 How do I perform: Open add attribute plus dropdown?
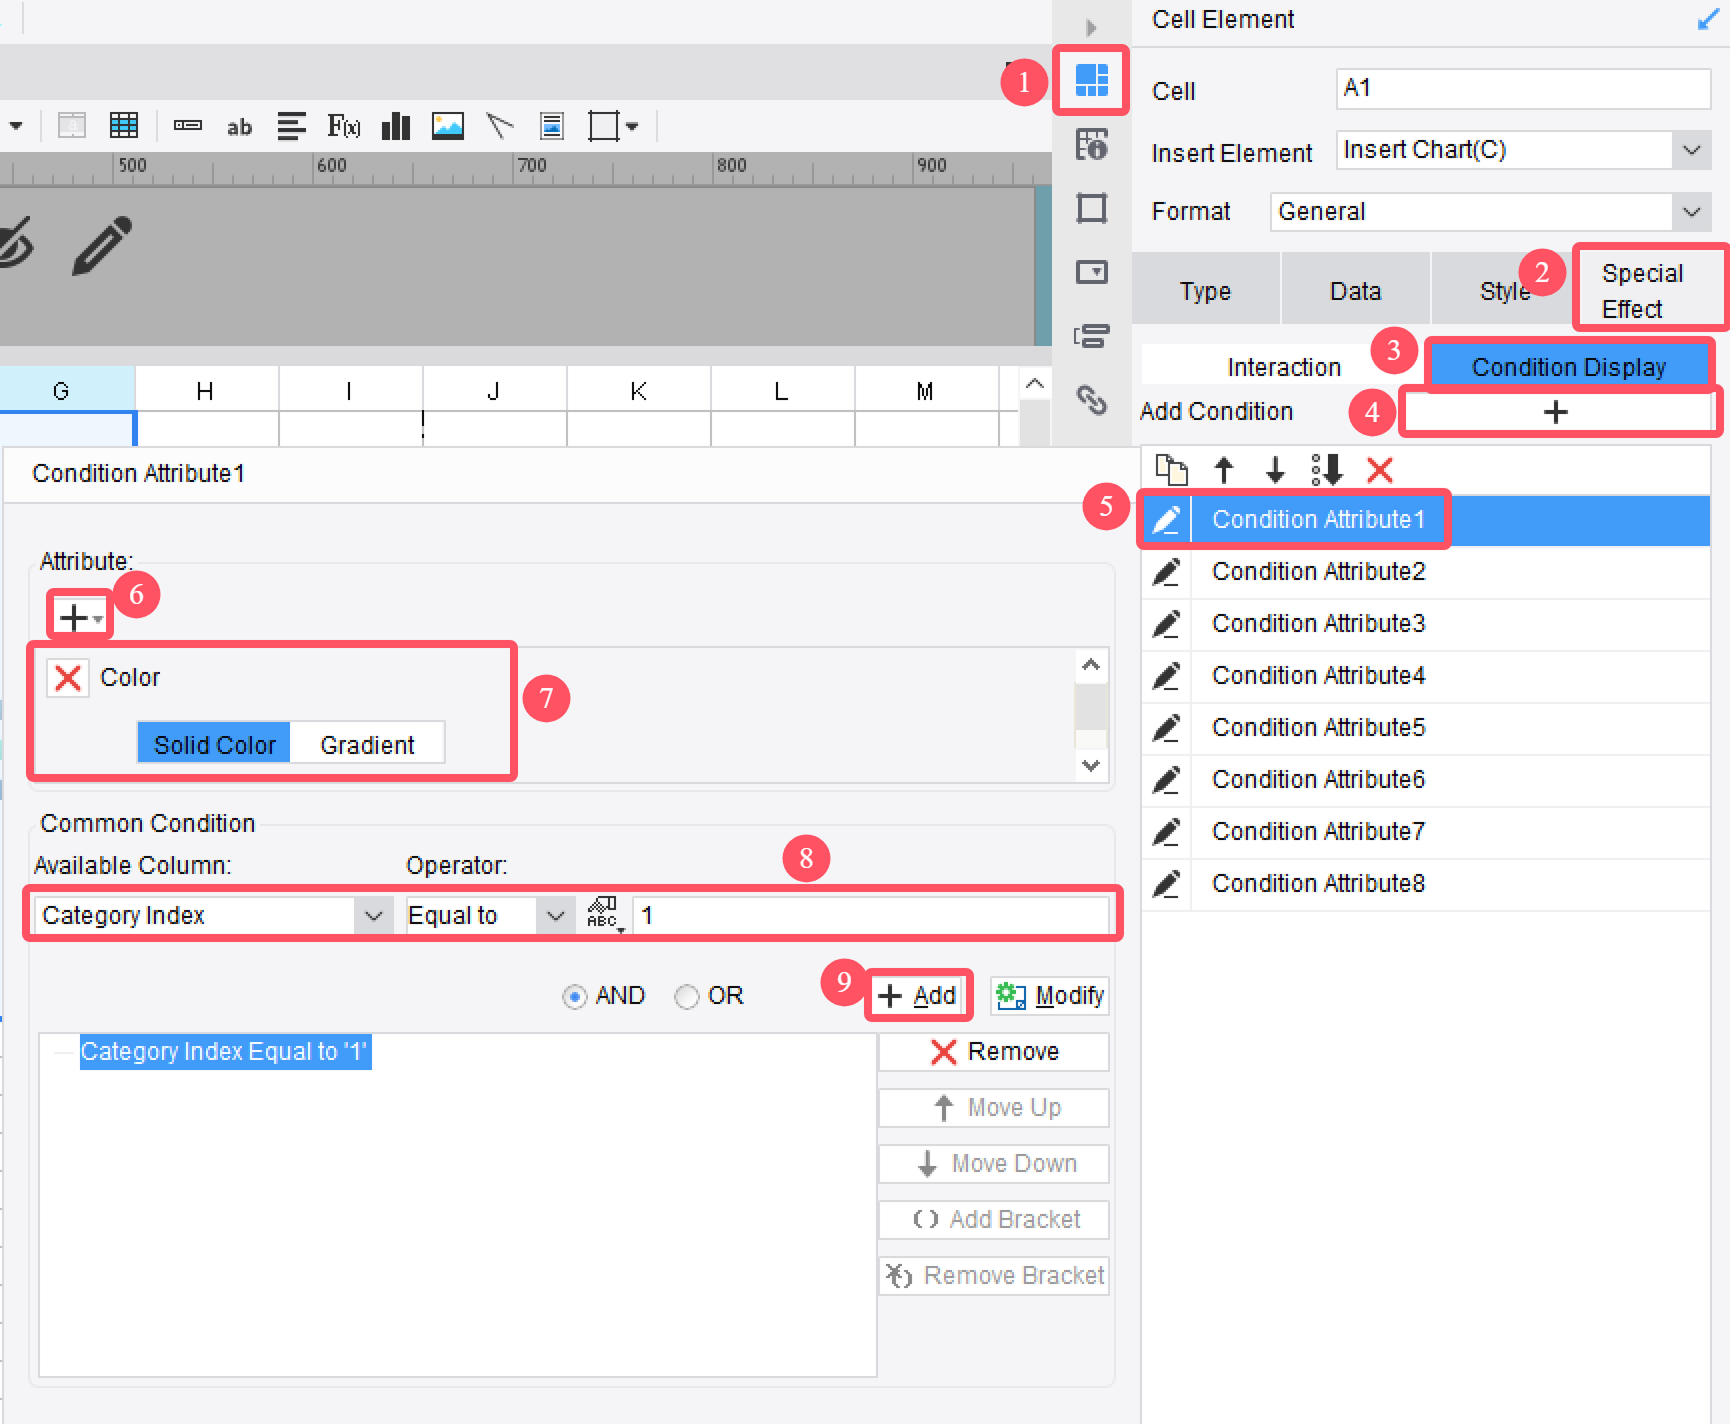[x=80, y=618]
